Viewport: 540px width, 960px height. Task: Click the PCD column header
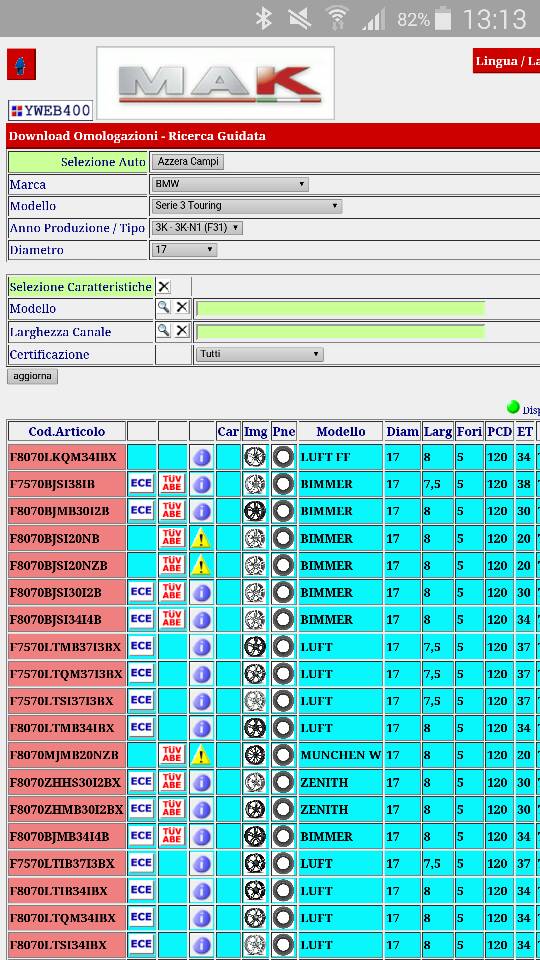pos(500,432)
